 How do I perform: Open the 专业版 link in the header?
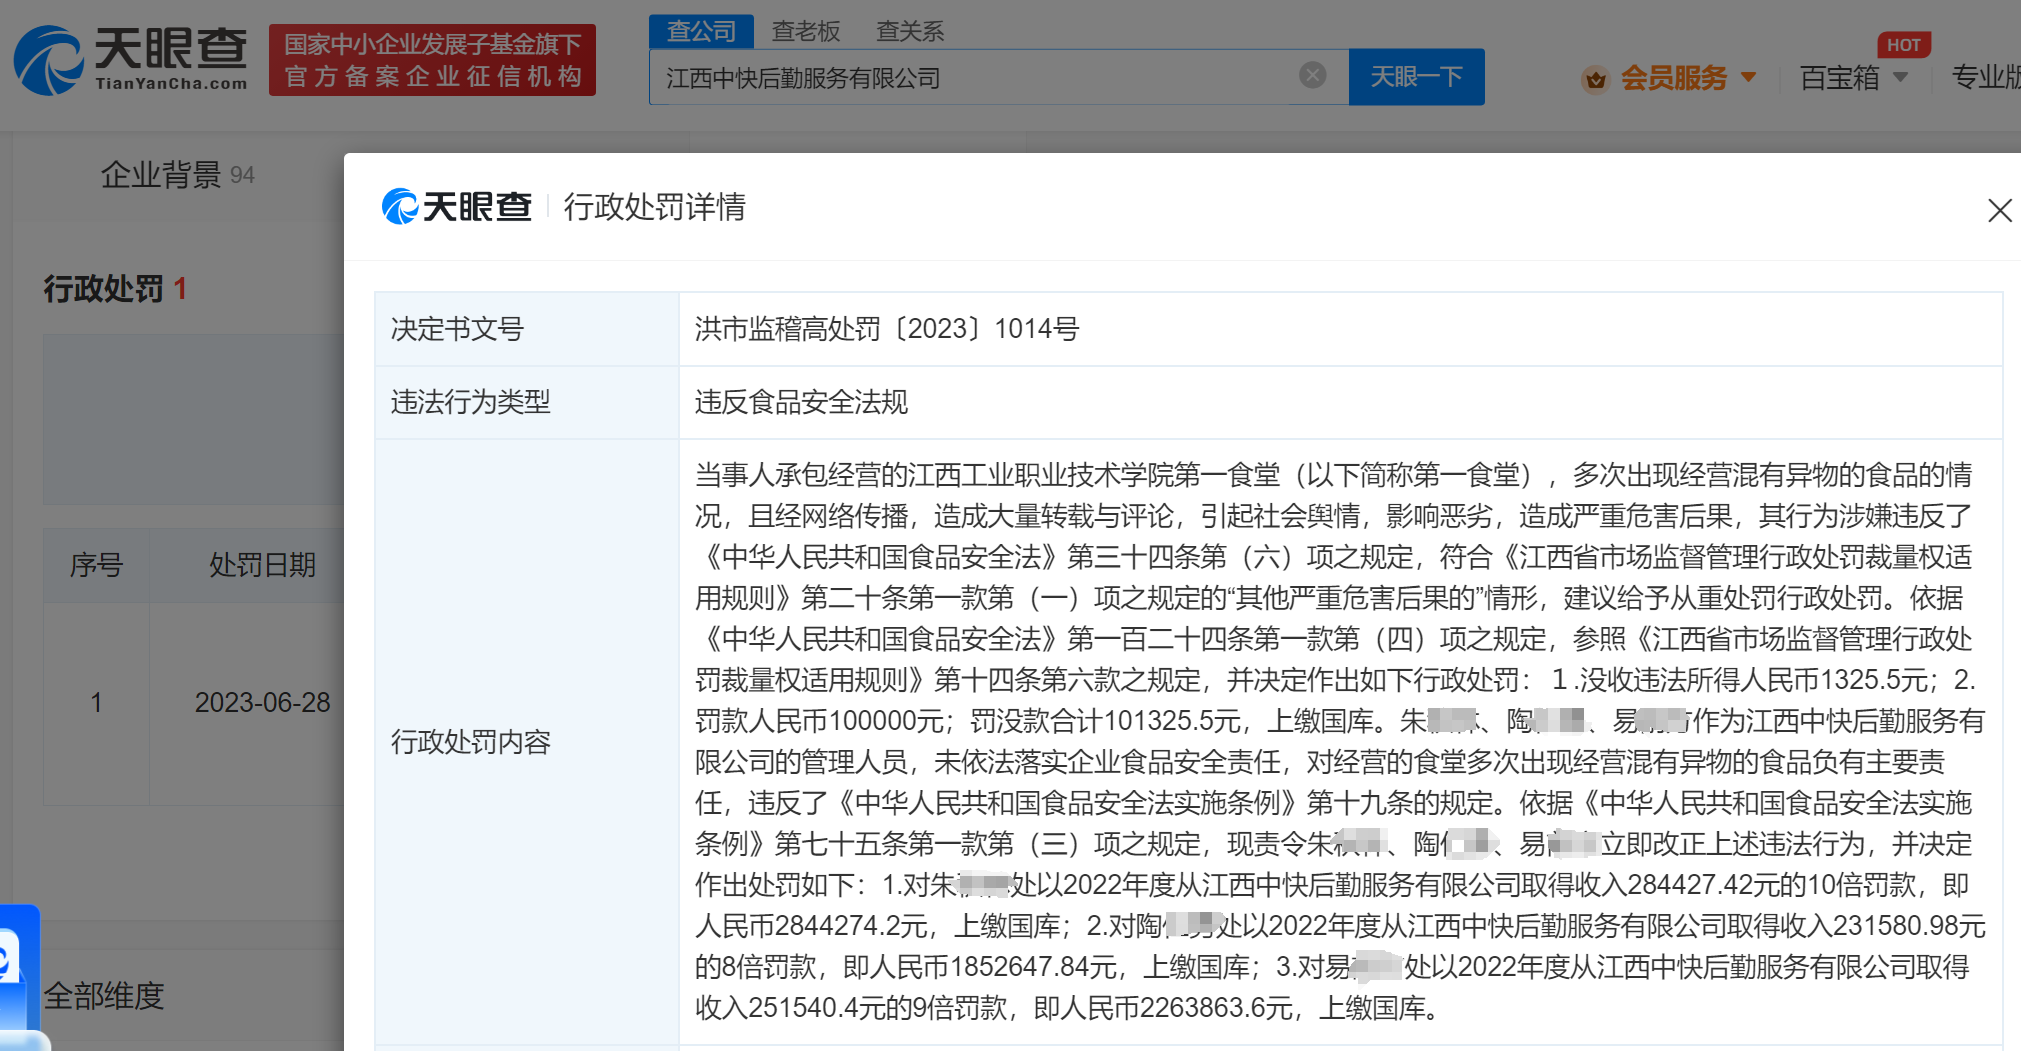click(1984, 77)
